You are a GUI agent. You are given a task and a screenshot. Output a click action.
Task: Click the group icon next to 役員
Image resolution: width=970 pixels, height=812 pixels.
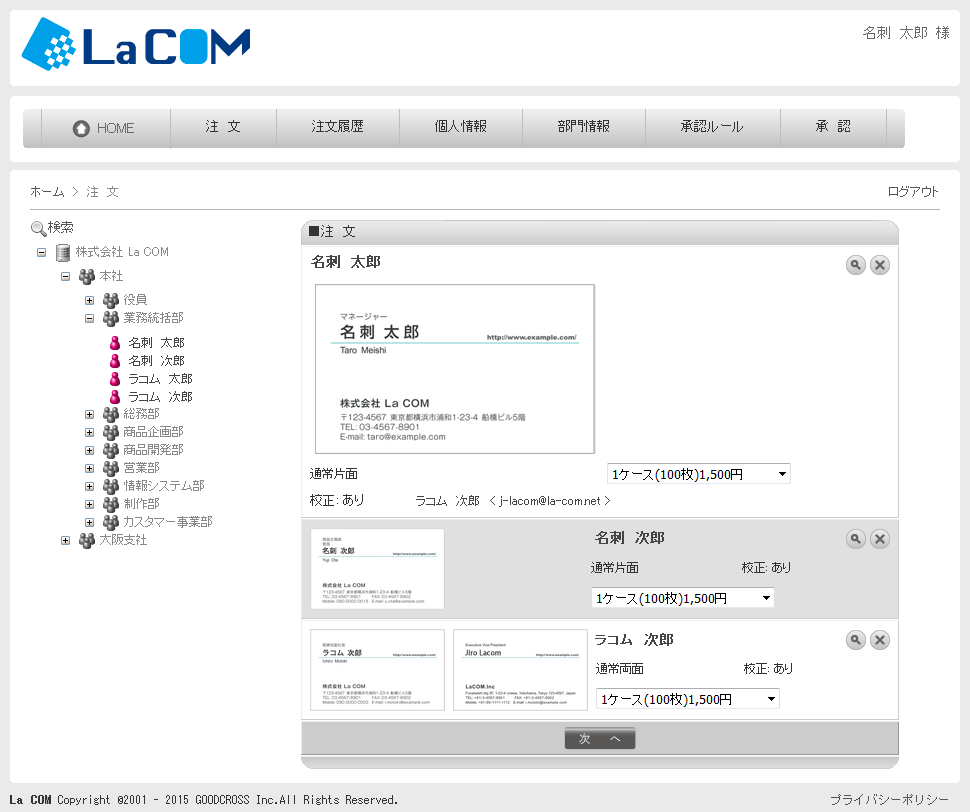[x=111, y=301]
